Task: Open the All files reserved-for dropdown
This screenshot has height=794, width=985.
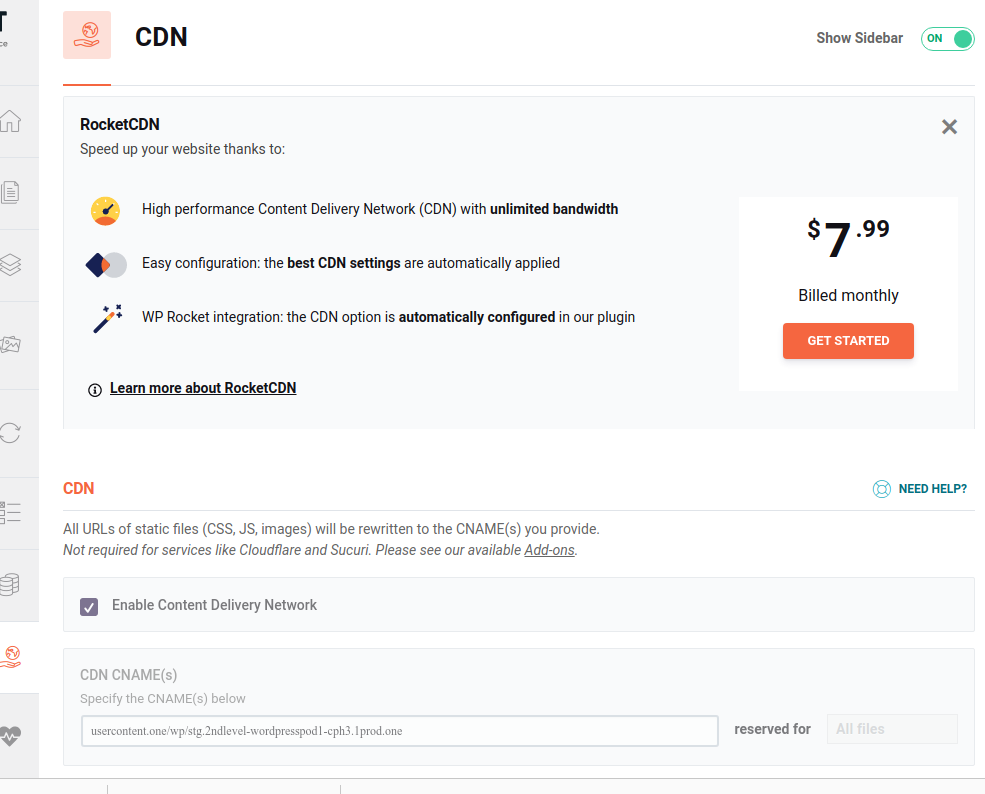Action: point(891,729)
